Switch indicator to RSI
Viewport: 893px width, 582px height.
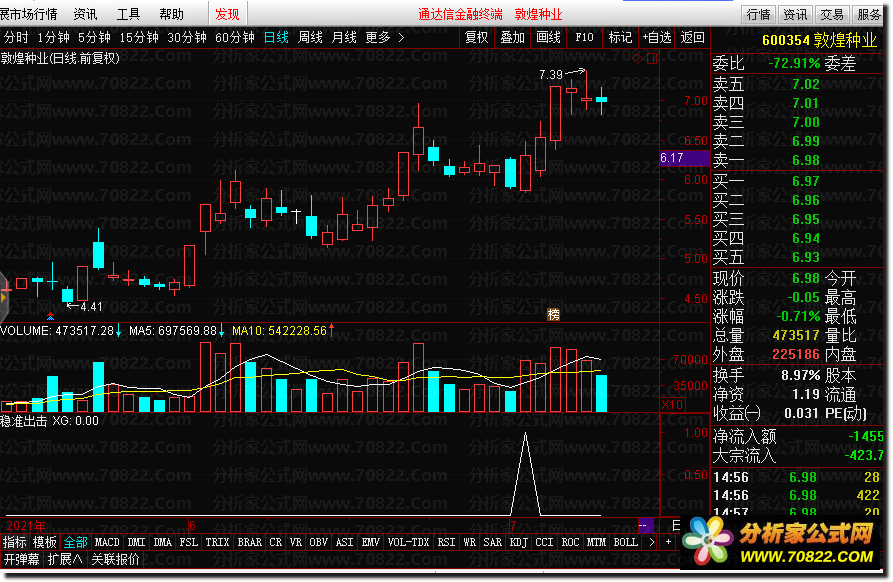coord(446,542)
